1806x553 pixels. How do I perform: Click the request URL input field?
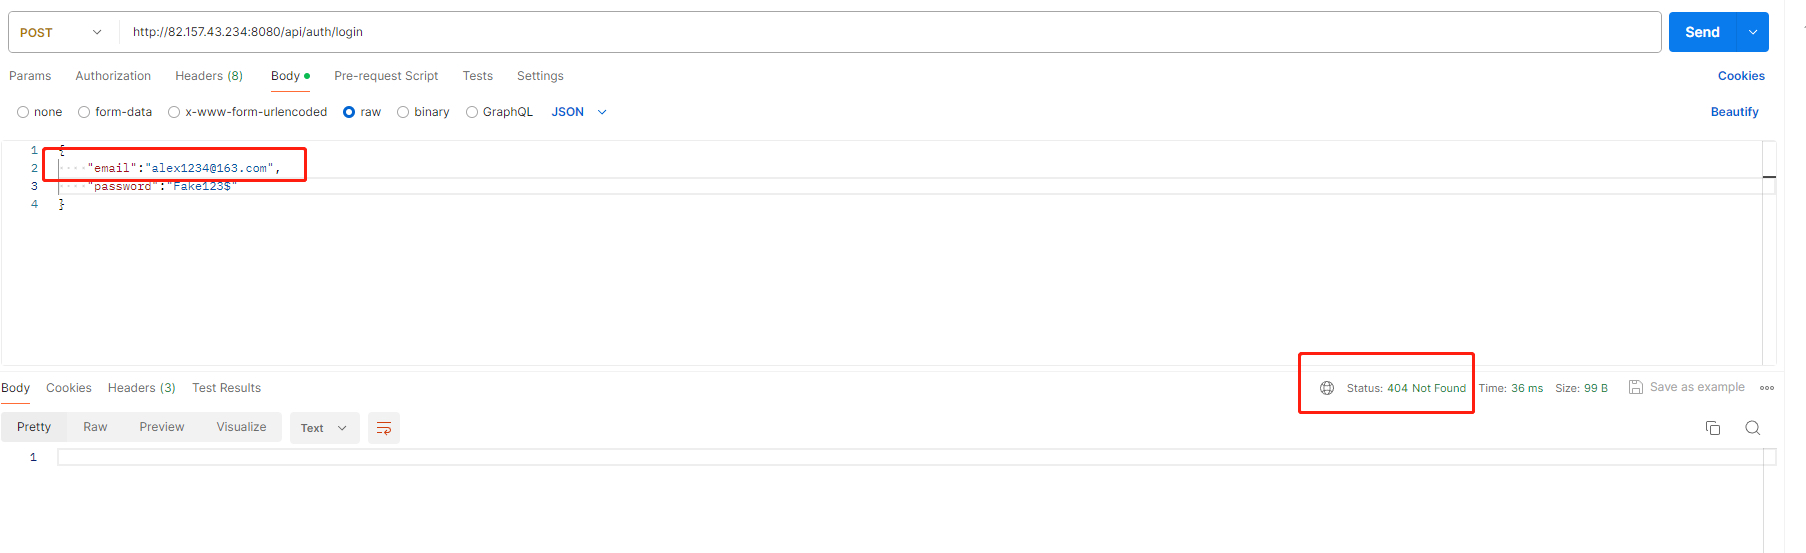(x=890, y=32)
